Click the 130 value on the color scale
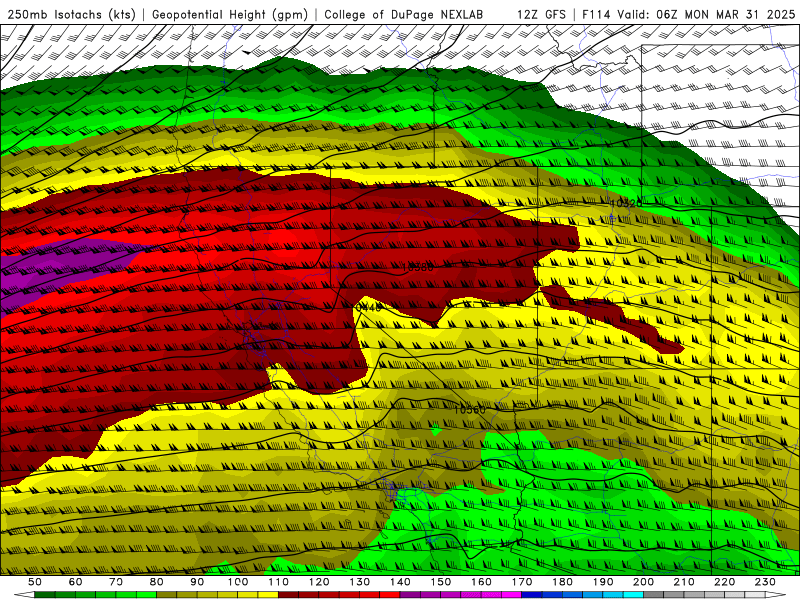This screenshot has width=800, height=600. [360, 582]
